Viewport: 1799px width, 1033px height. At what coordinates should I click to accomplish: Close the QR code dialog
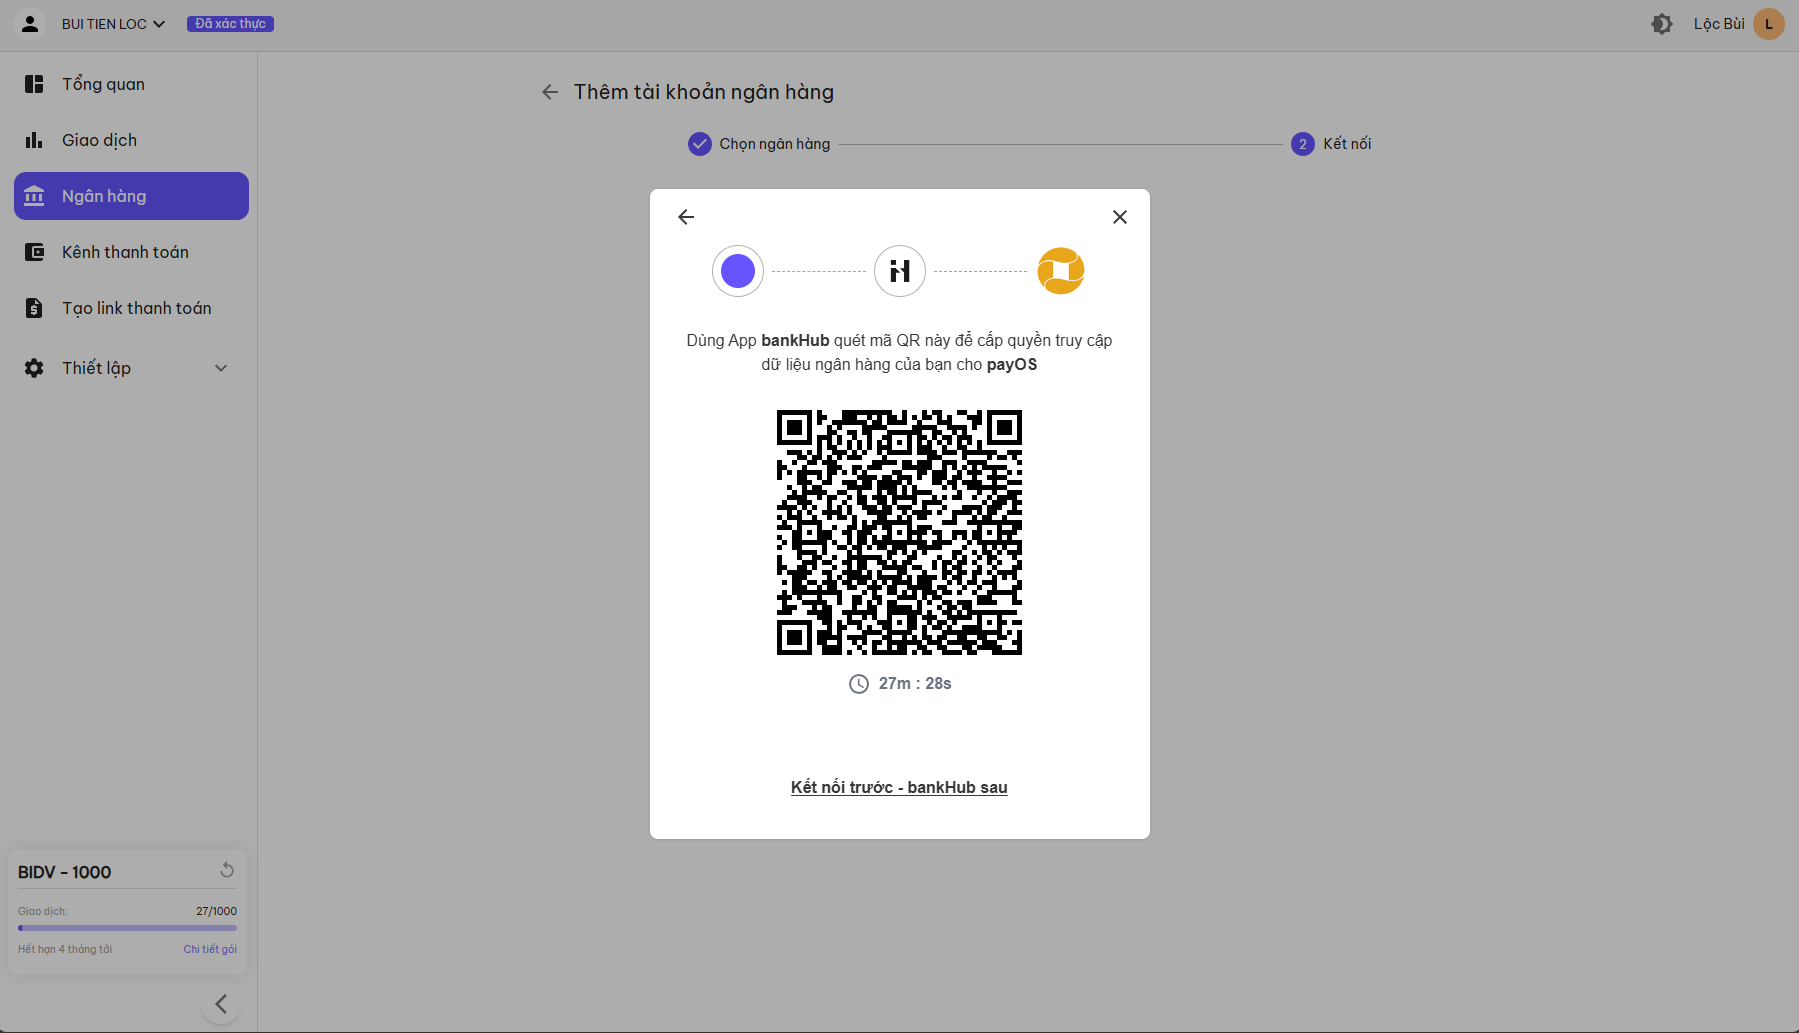tap(1120, 217)
